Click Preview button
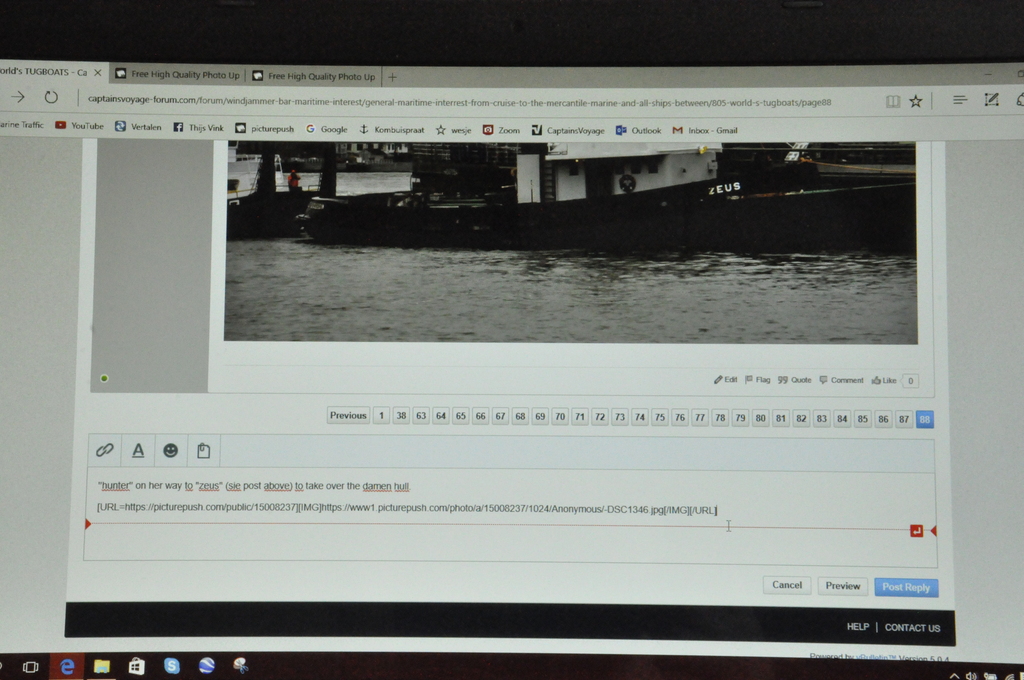1024x680 pixels. tap(842, 586)
